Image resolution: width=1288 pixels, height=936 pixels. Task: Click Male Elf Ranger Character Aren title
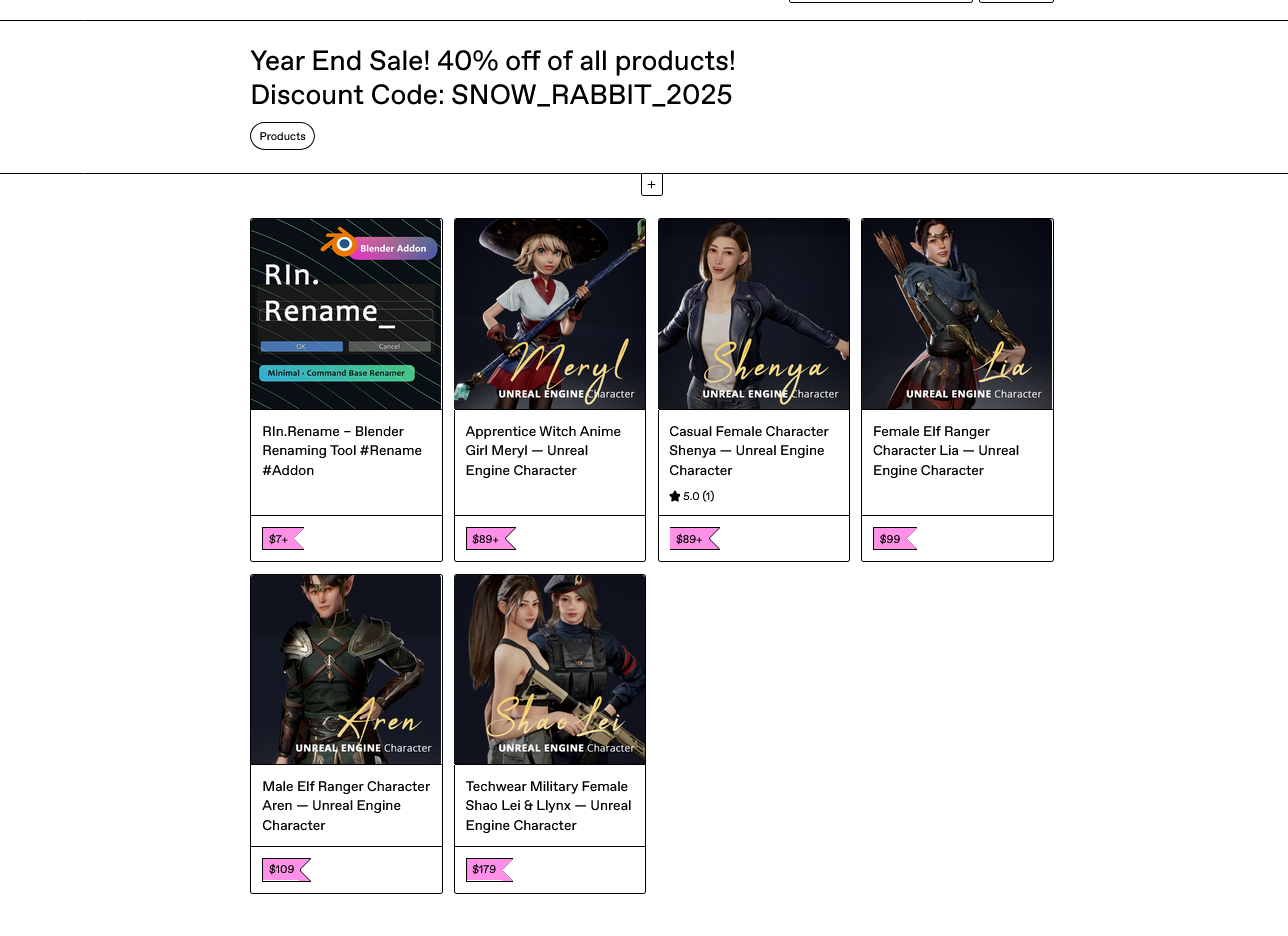point(345,806)
